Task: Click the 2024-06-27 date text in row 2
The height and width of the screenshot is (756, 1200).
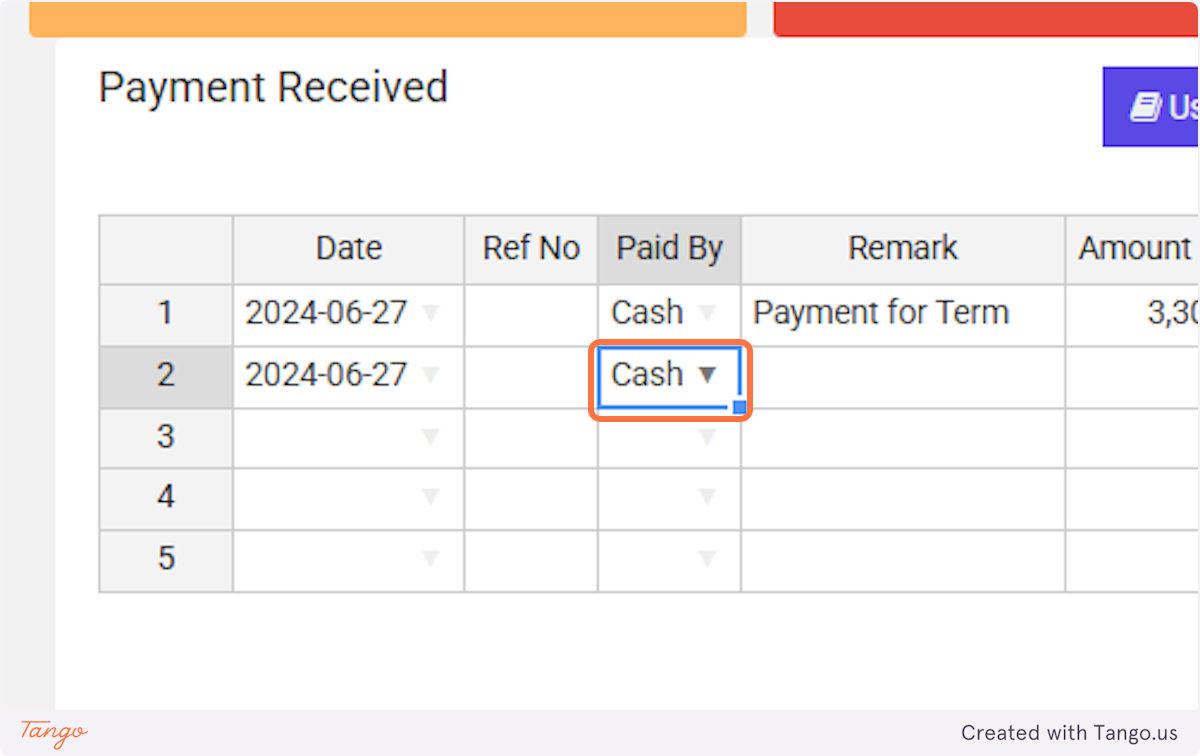Action: click(x=326, y=375)
